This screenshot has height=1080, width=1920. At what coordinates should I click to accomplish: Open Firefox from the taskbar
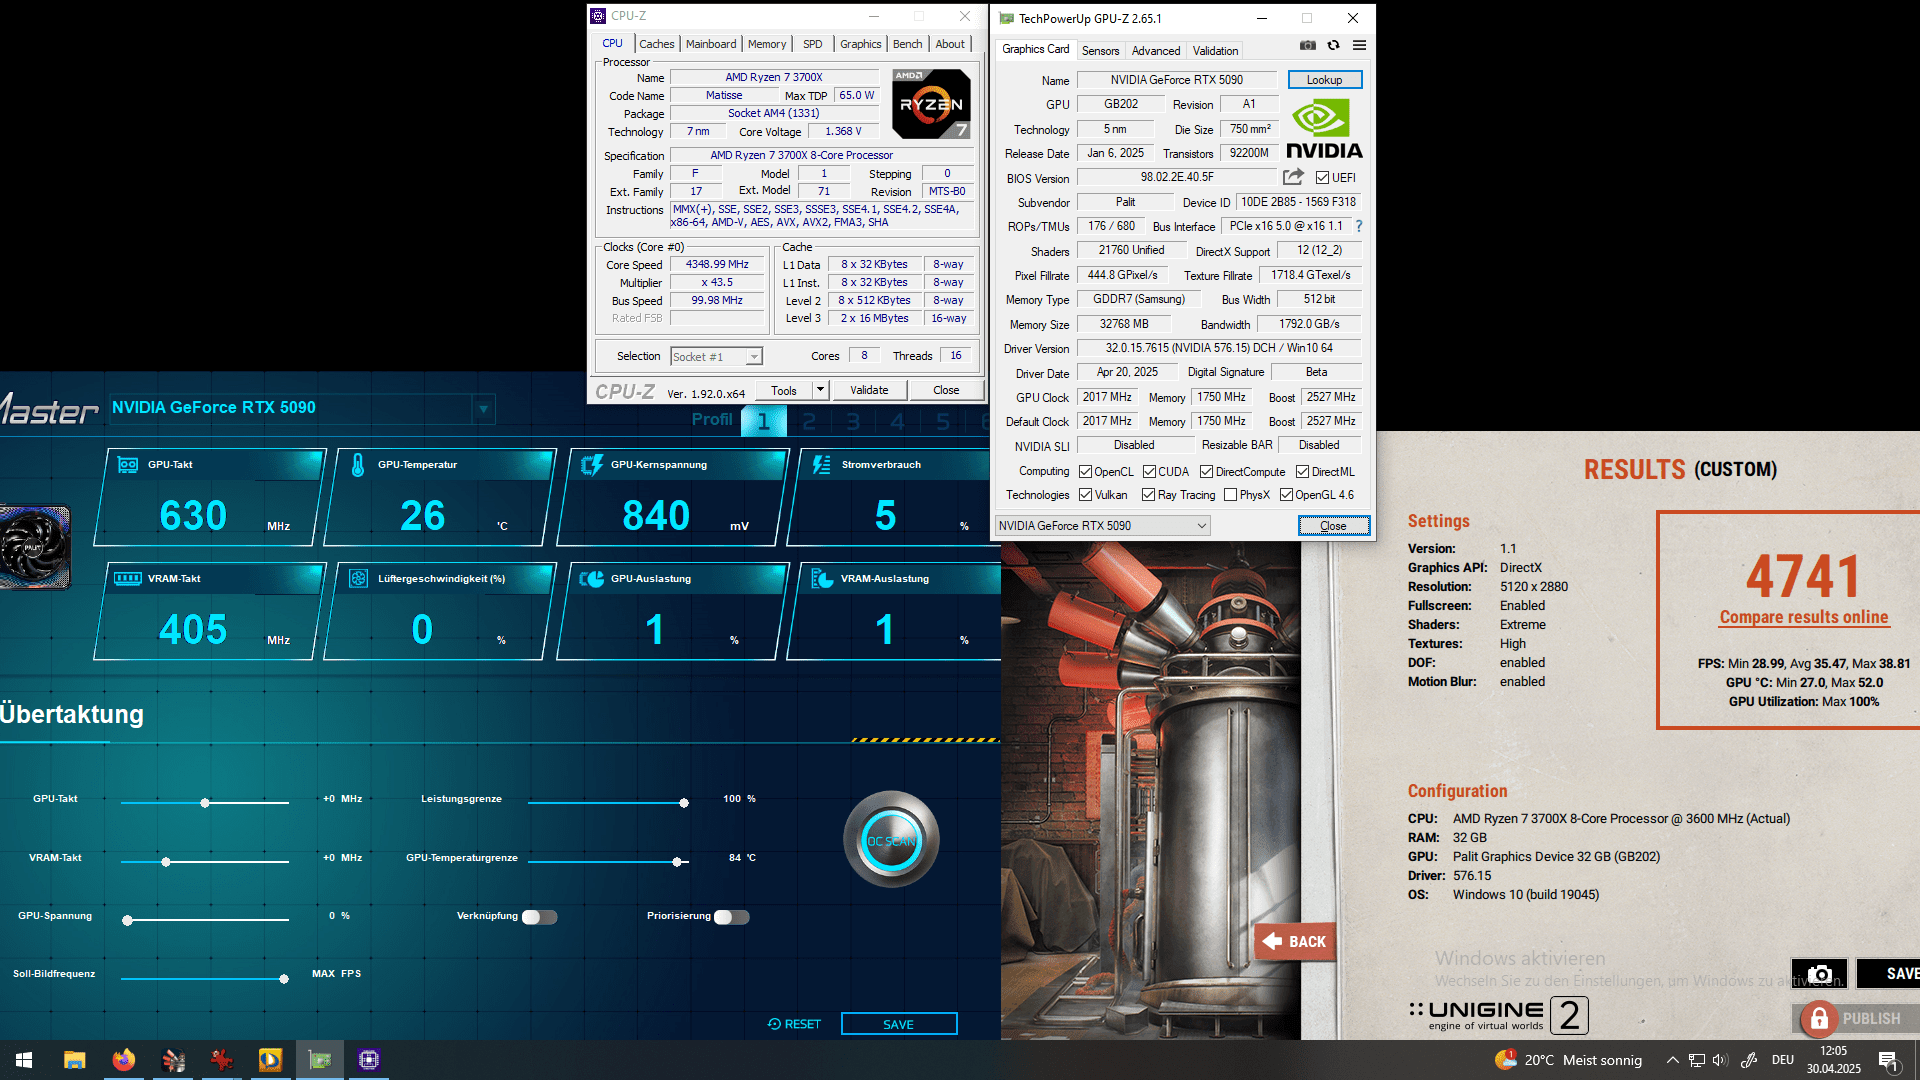[123, 1060]
